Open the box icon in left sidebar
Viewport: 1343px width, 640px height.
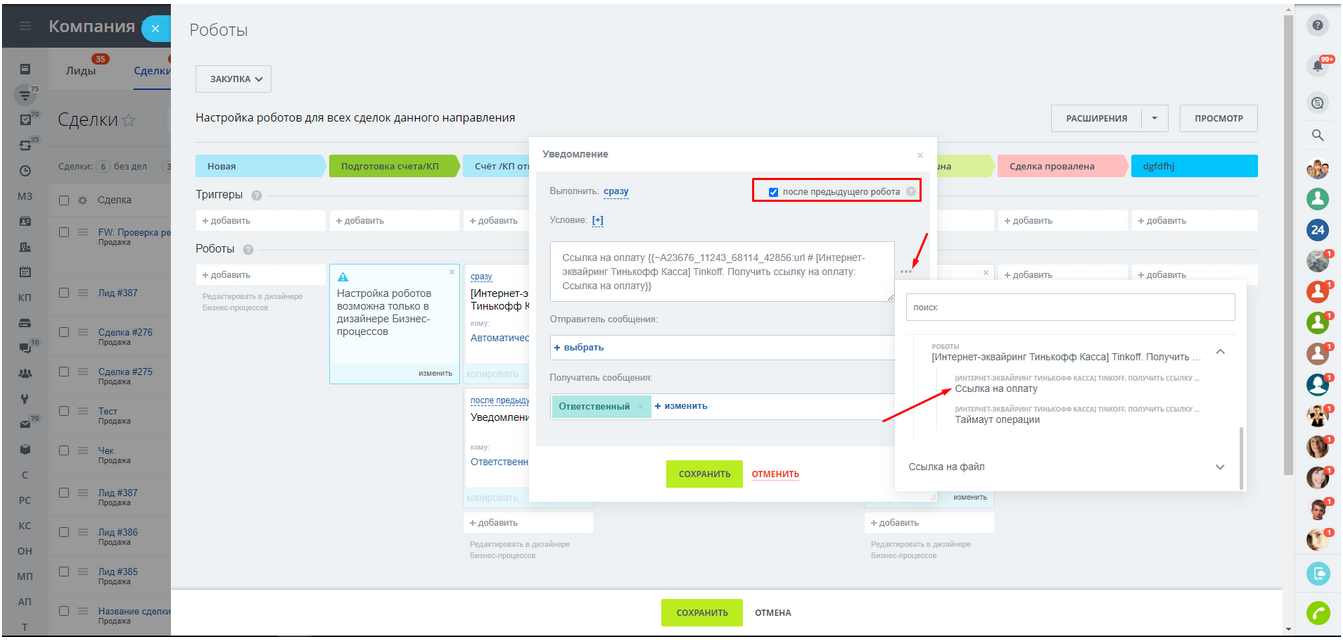pos(25,449)
